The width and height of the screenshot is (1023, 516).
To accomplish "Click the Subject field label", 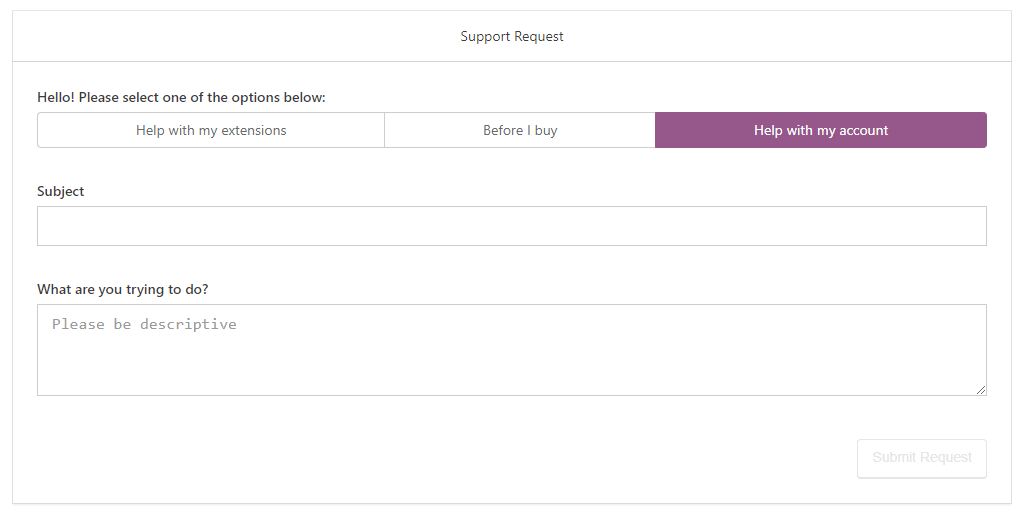I will (61, 191).
